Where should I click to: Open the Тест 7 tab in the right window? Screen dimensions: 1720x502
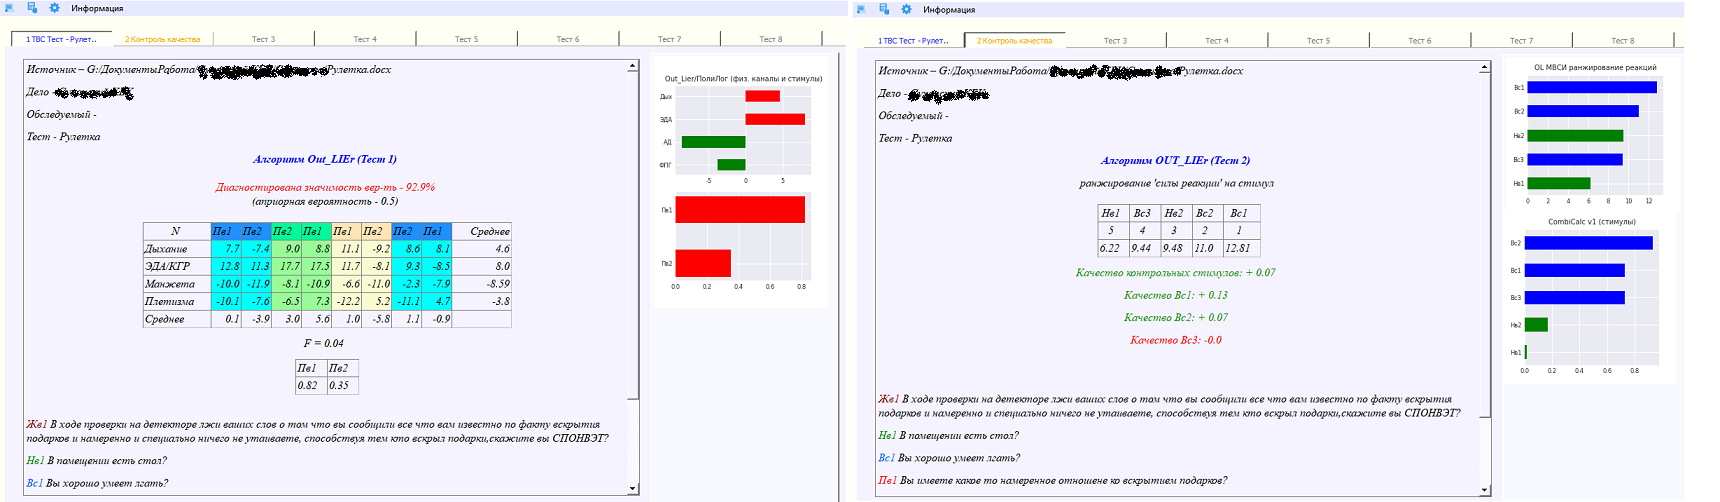(1521, 41)
